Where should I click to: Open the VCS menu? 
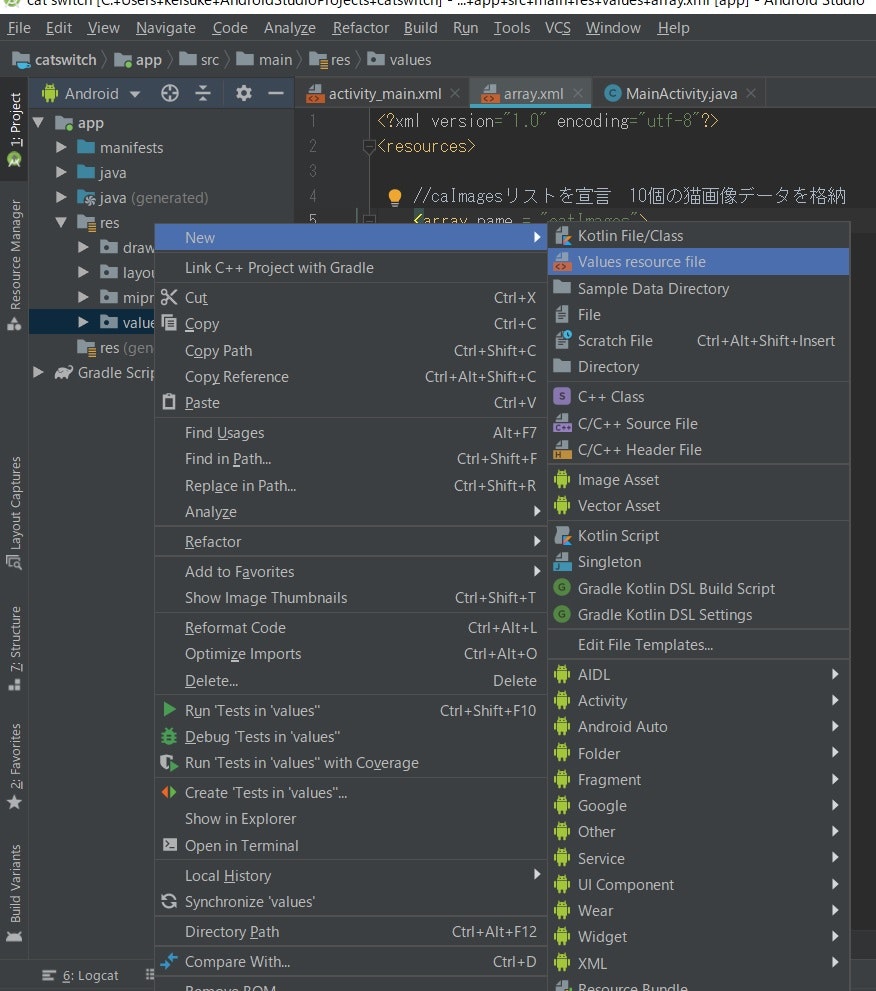click(x=557, y=28)
